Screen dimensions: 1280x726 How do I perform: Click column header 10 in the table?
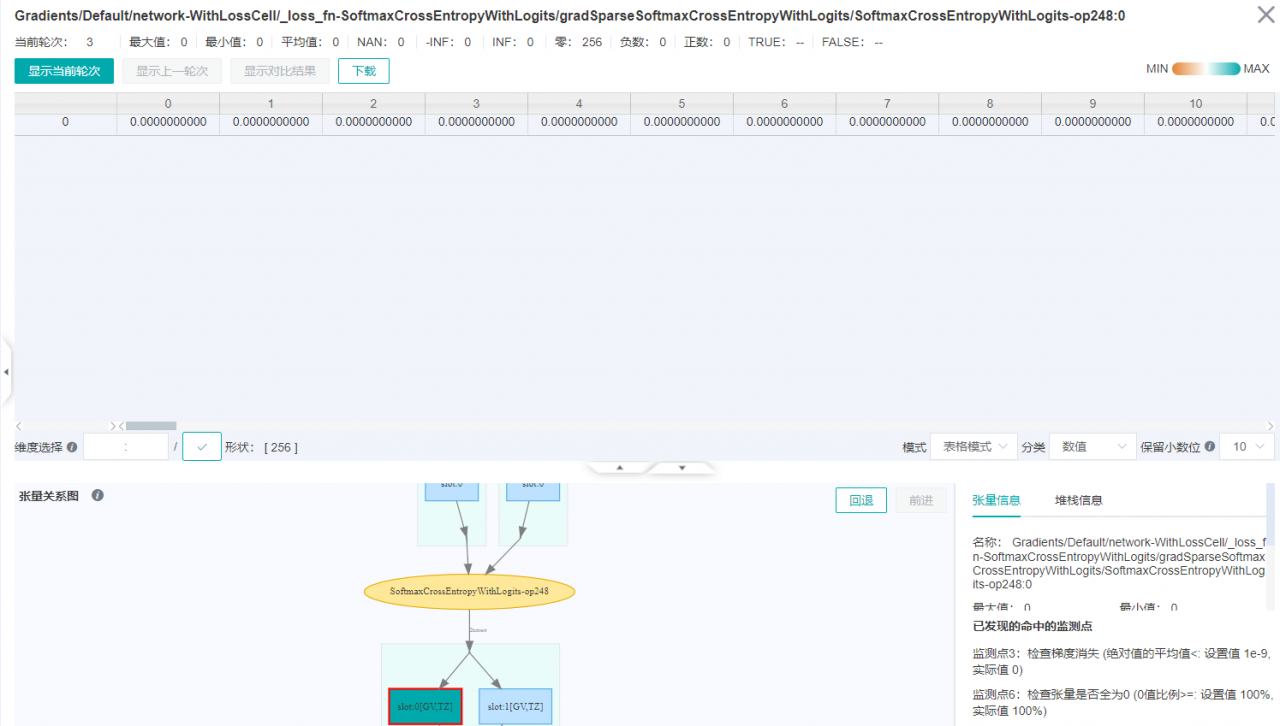point(1196,104)
